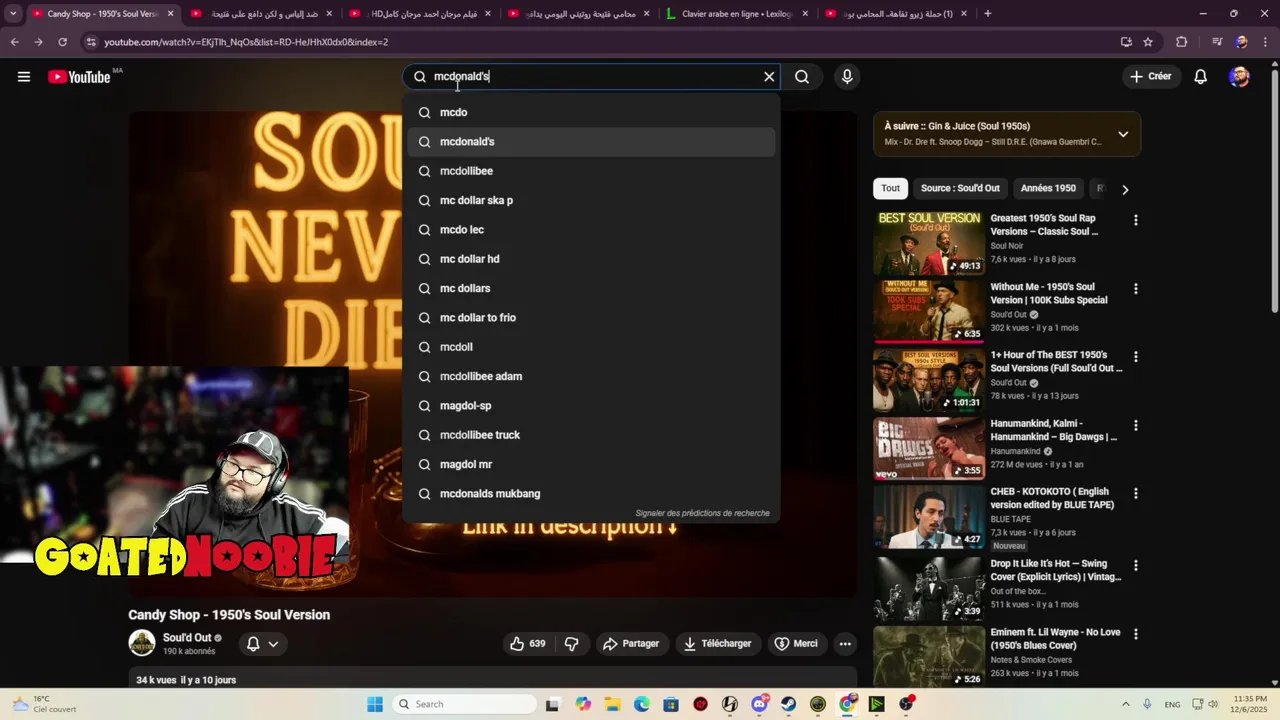Click the search input field

click(592, 77)
